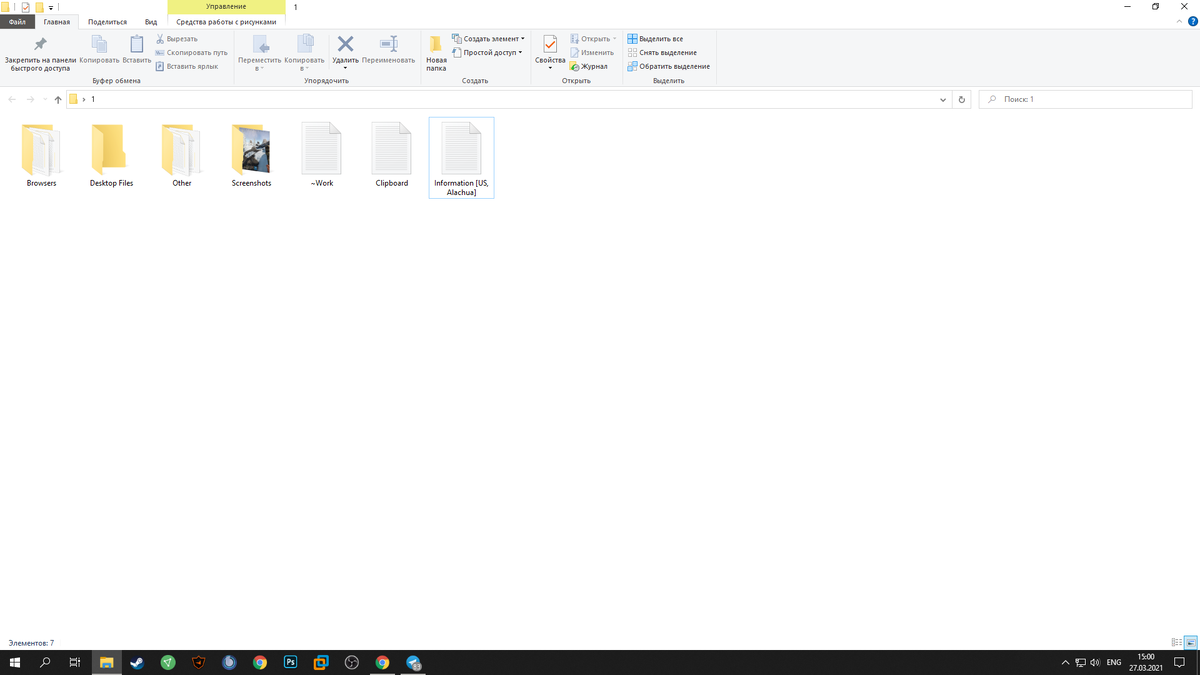This screenshot has height=675, width=1200.
Task: Select the Screenshots folder
Action: [251, 156]
